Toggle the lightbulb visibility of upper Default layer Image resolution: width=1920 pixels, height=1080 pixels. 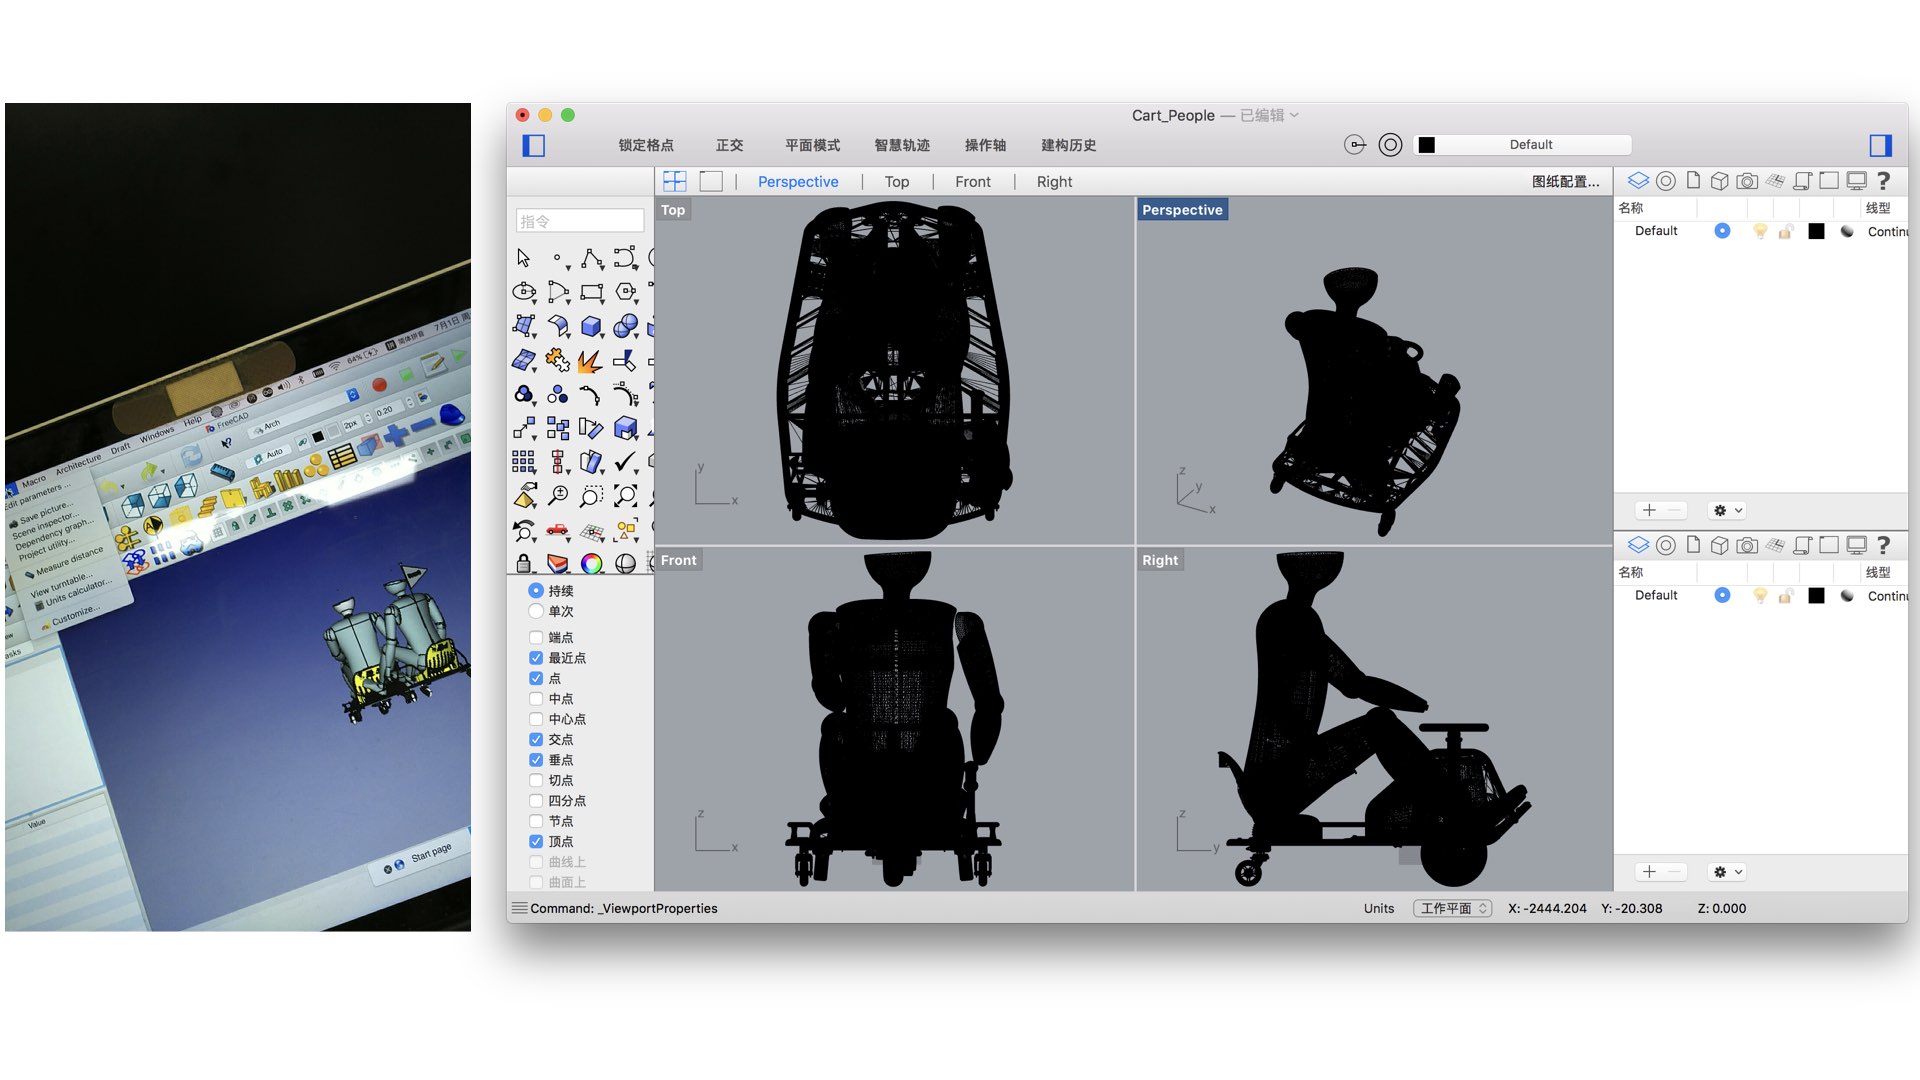1760,231
